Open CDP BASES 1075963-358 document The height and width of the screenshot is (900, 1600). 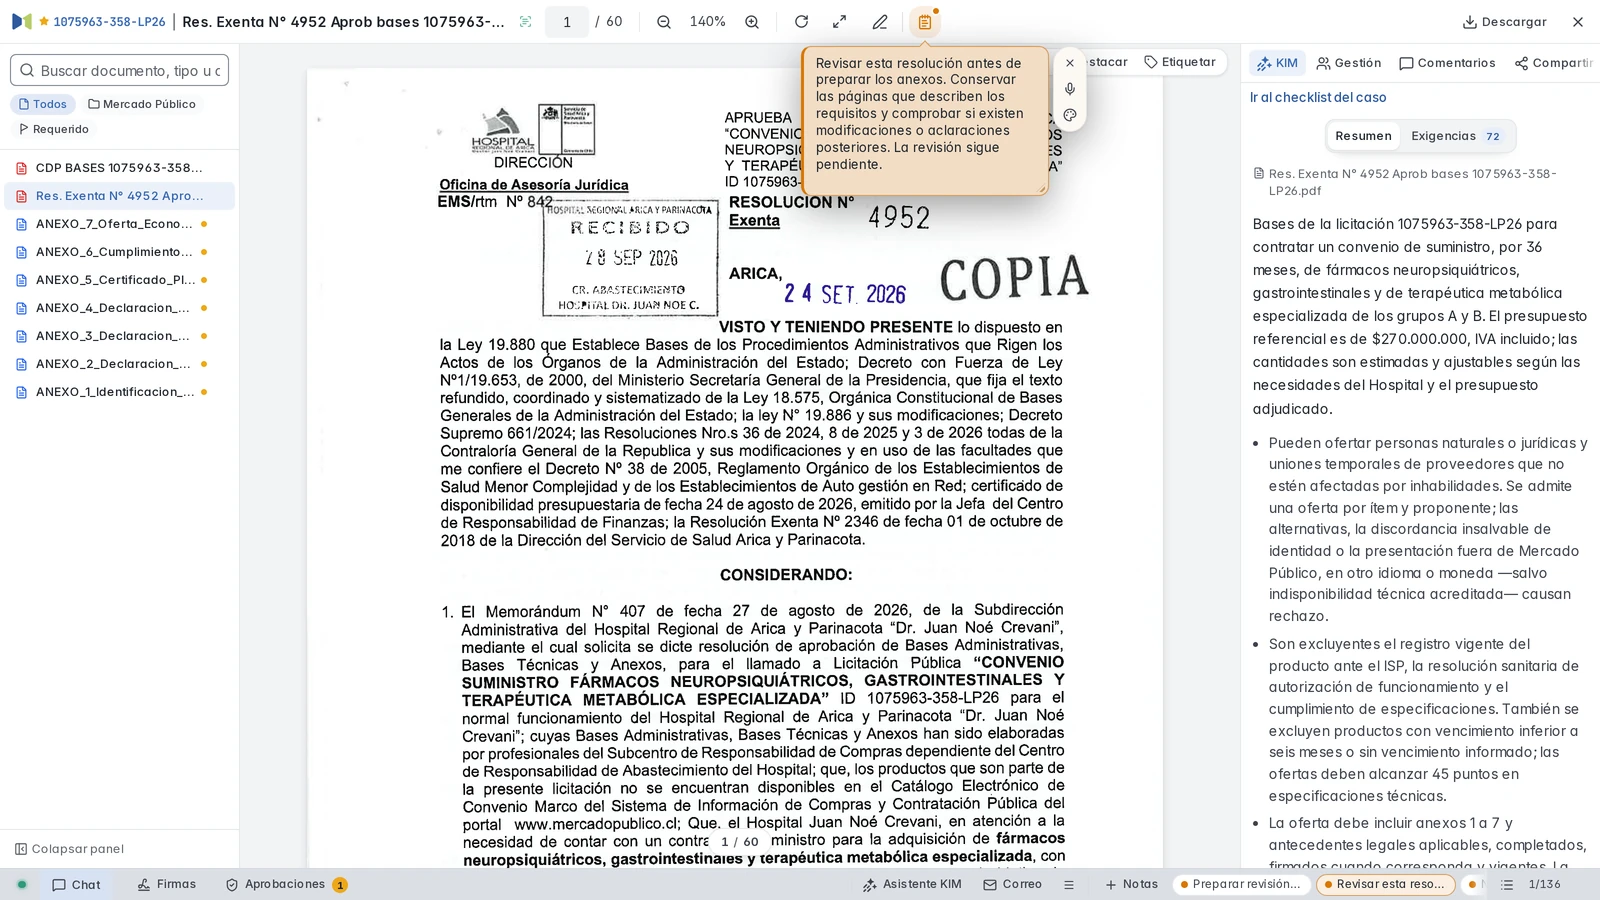coord(119,168)
